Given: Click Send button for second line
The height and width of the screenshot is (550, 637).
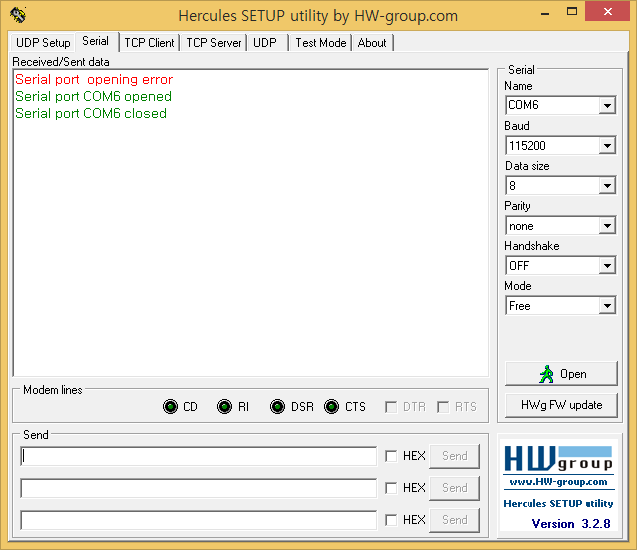Looking at the screenshot, I should (x=455, y=488).
